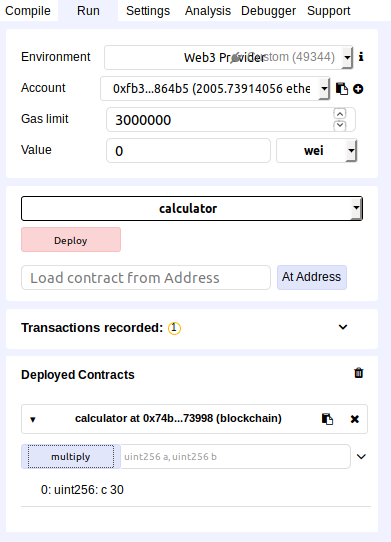Viewport: 391px width, 542px height.
Task: Decrease the Gas limit with down arrow
Action: tap(340, 125)
